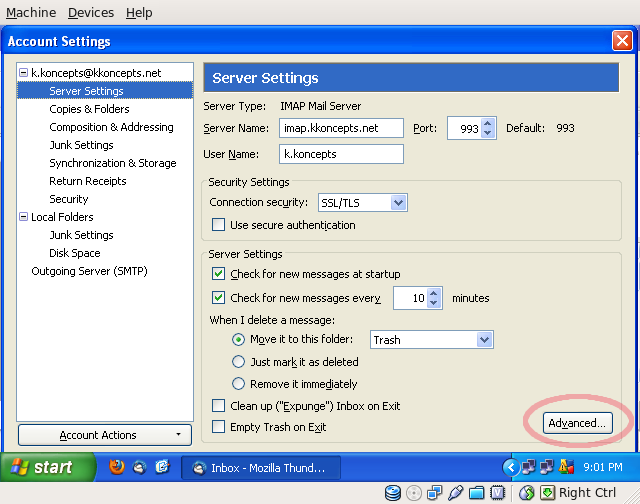
Task: Expand hidden tray icons with the arrow
Action: pyautogui.click(x=511, y=467)
